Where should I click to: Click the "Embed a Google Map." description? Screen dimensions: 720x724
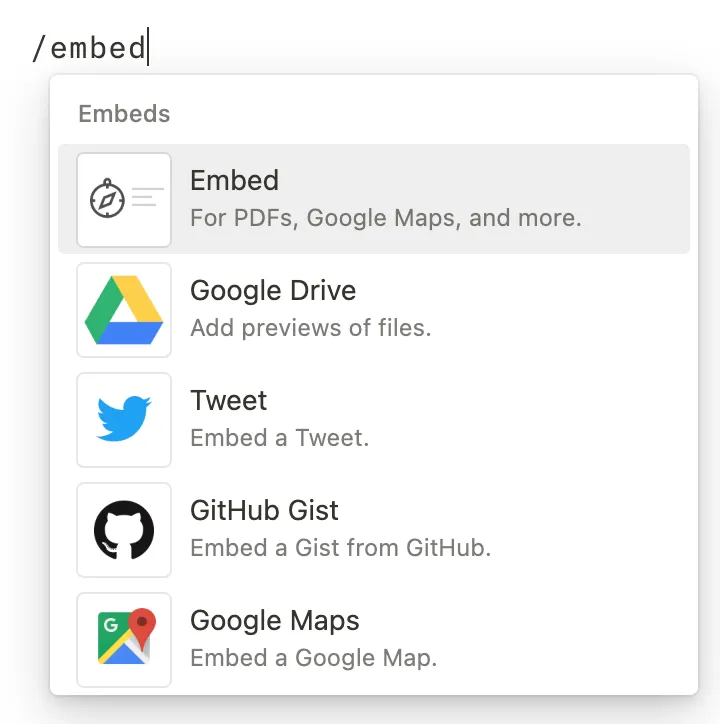click(x=314, y=658)
